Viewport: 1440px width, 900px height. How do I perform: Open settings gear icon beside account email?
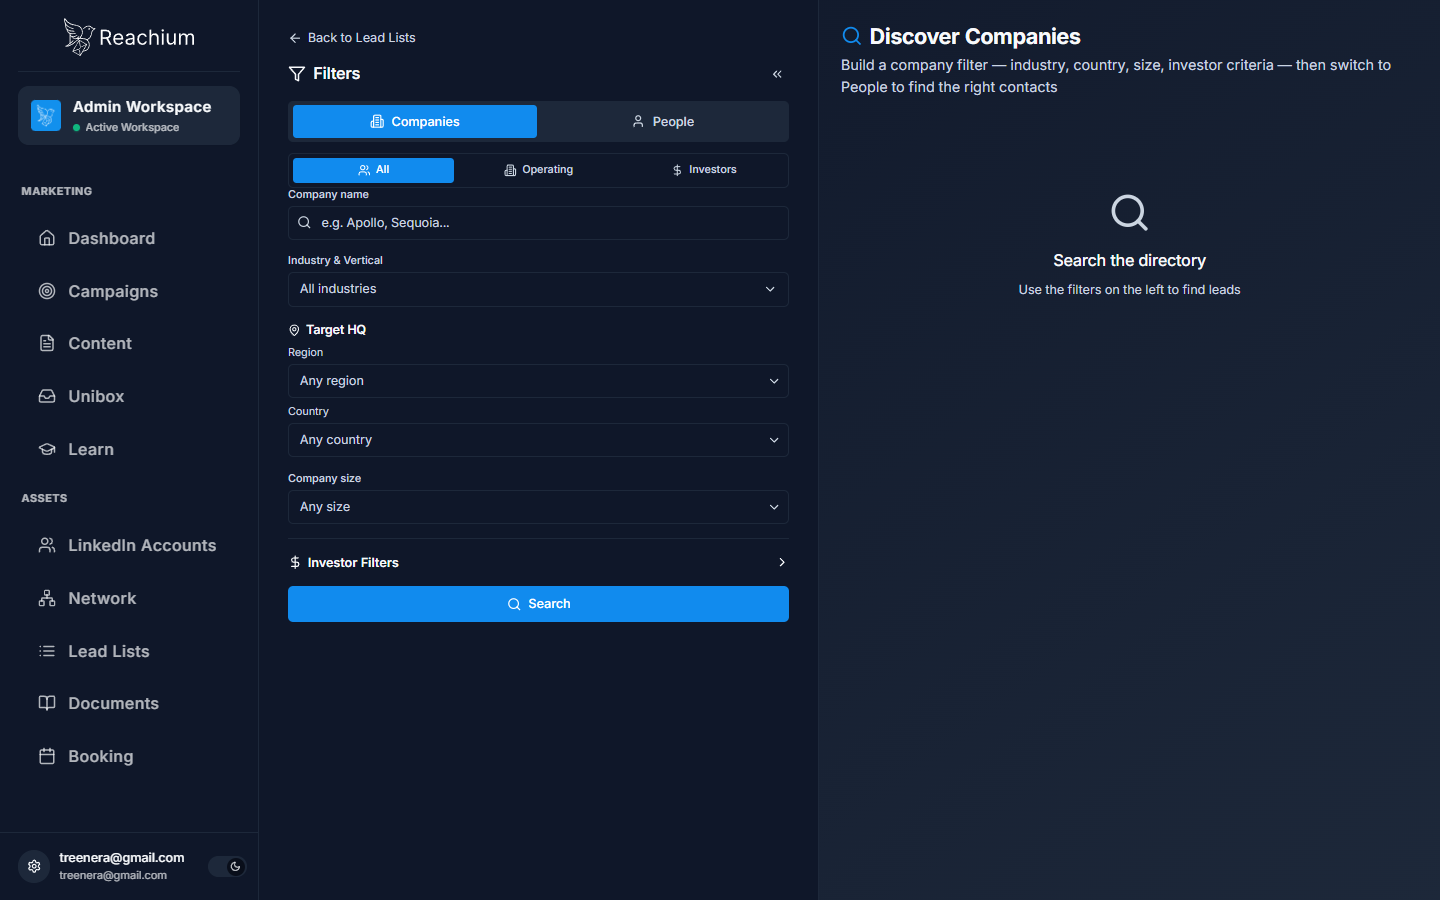coord(34,866)
